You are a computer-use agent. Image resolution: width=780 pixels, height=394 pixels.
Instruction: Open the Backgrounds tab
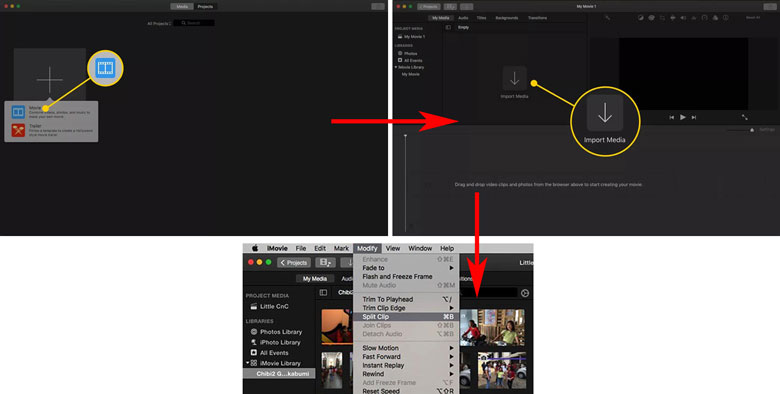[506, 18]
